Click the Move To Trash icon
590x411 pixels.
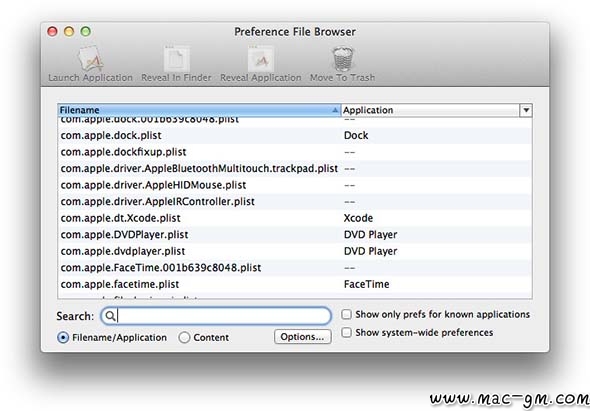[x=342, y=58]
